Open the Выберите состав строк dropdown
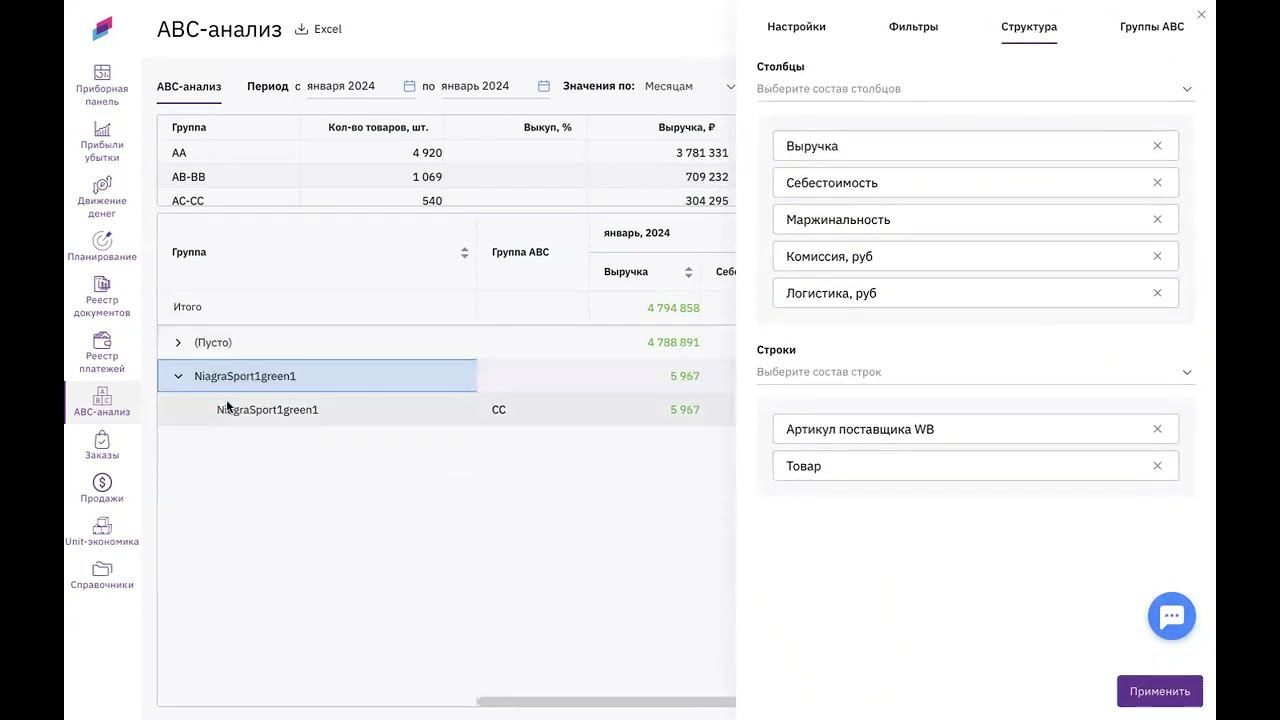Viewport: 1280px width, 720px height. pos(975,372)
